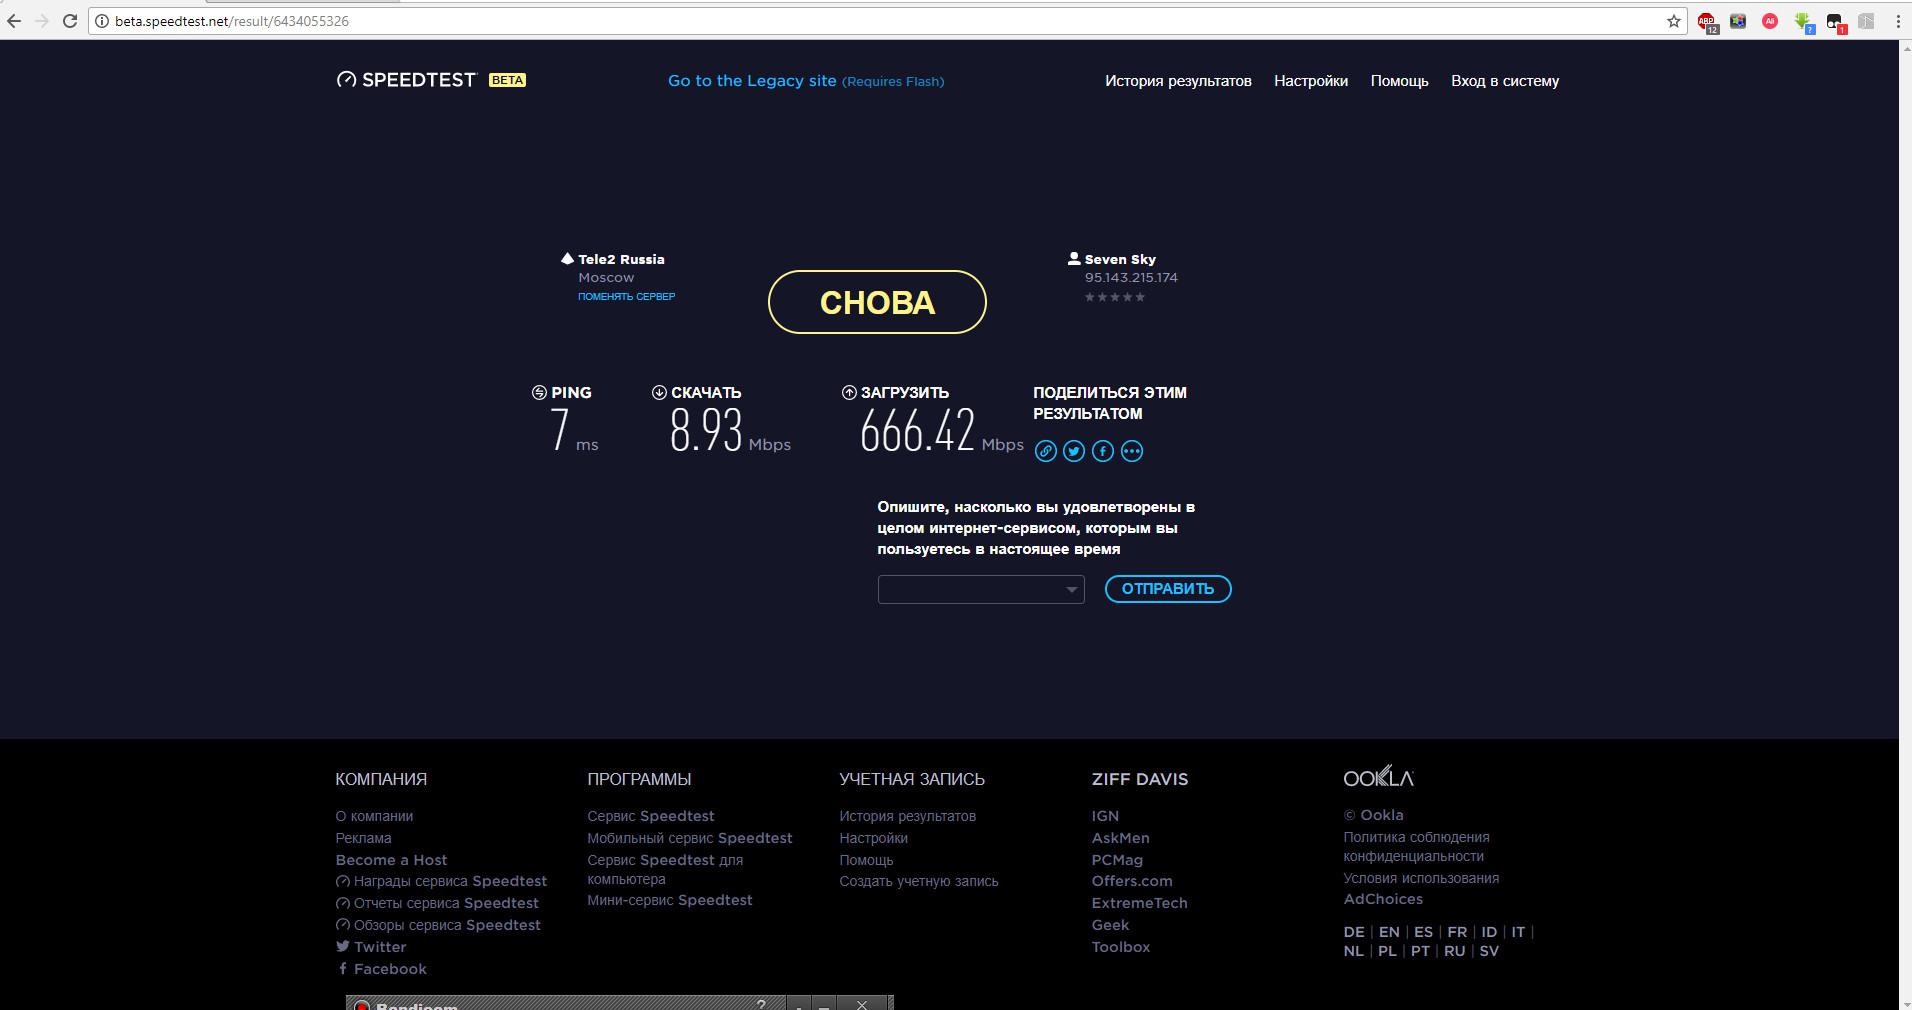Switch language to SV
Viewport: 1912px width, 1010px height.
1489,951
